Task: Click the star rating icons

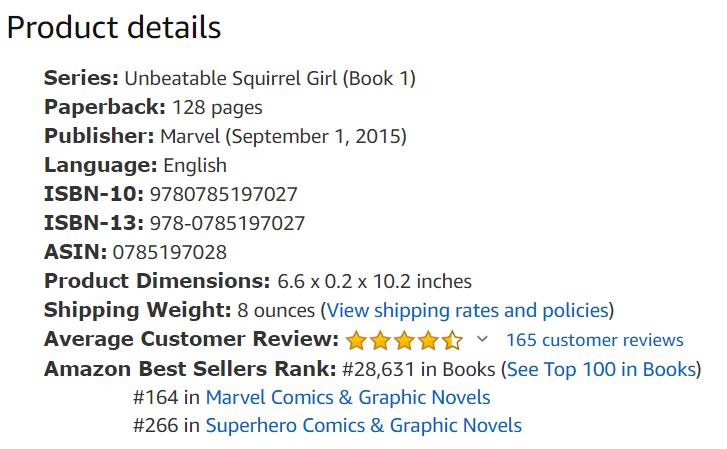Action: (404, 340)
